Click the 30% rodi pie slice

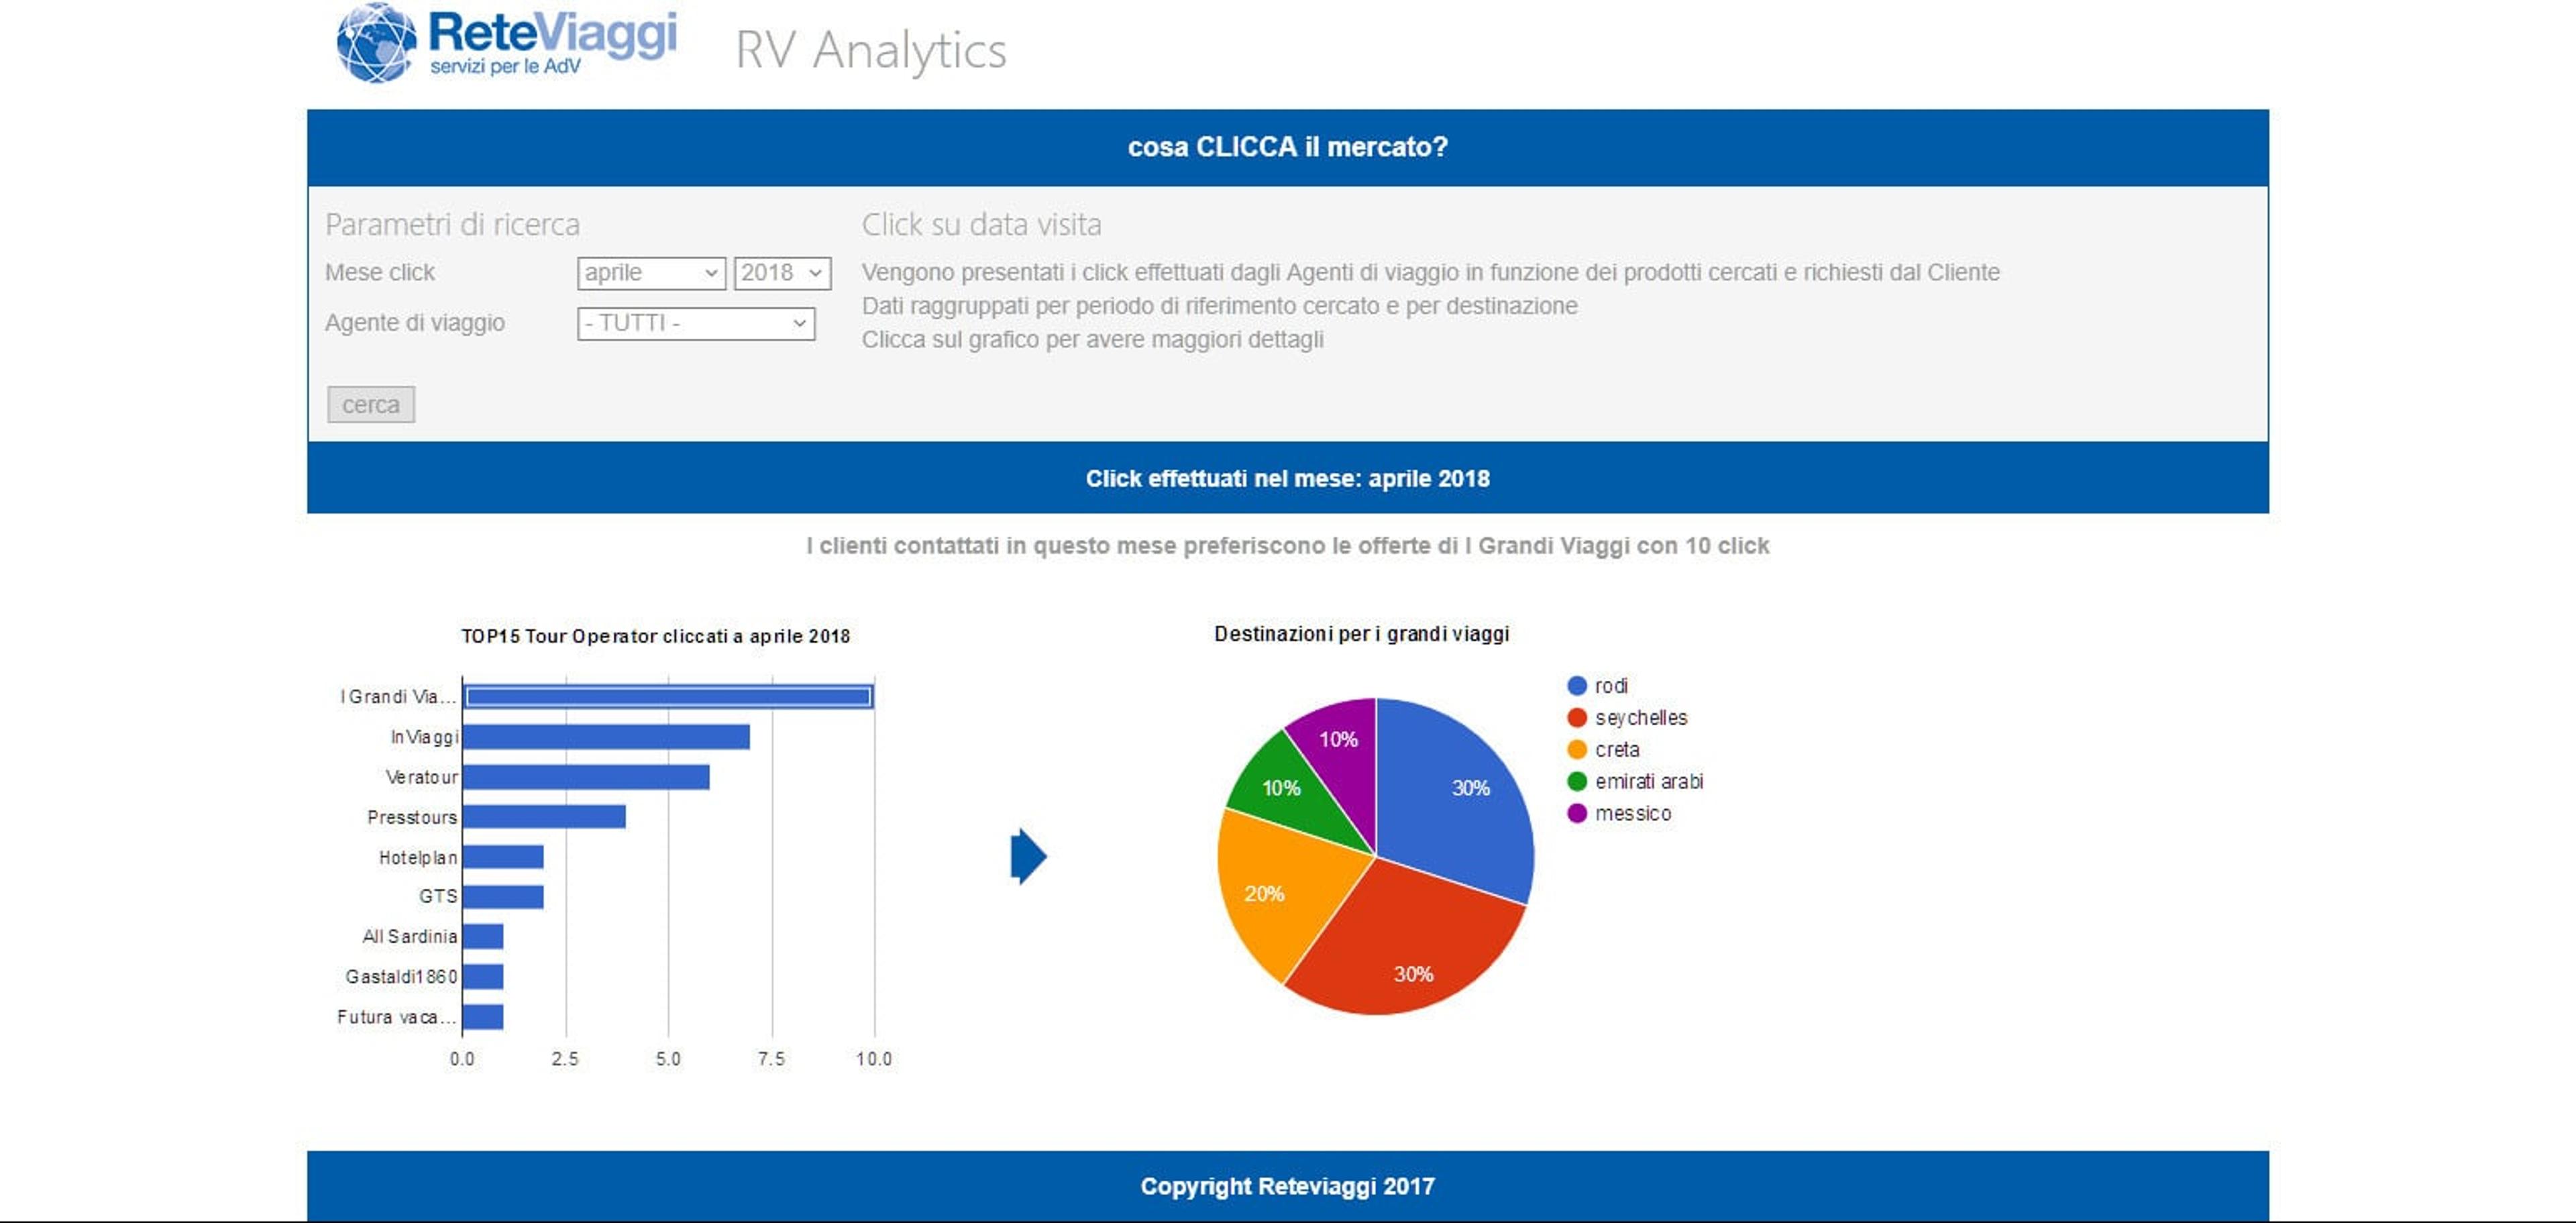pyautogui.click(x=1460, y=790)
